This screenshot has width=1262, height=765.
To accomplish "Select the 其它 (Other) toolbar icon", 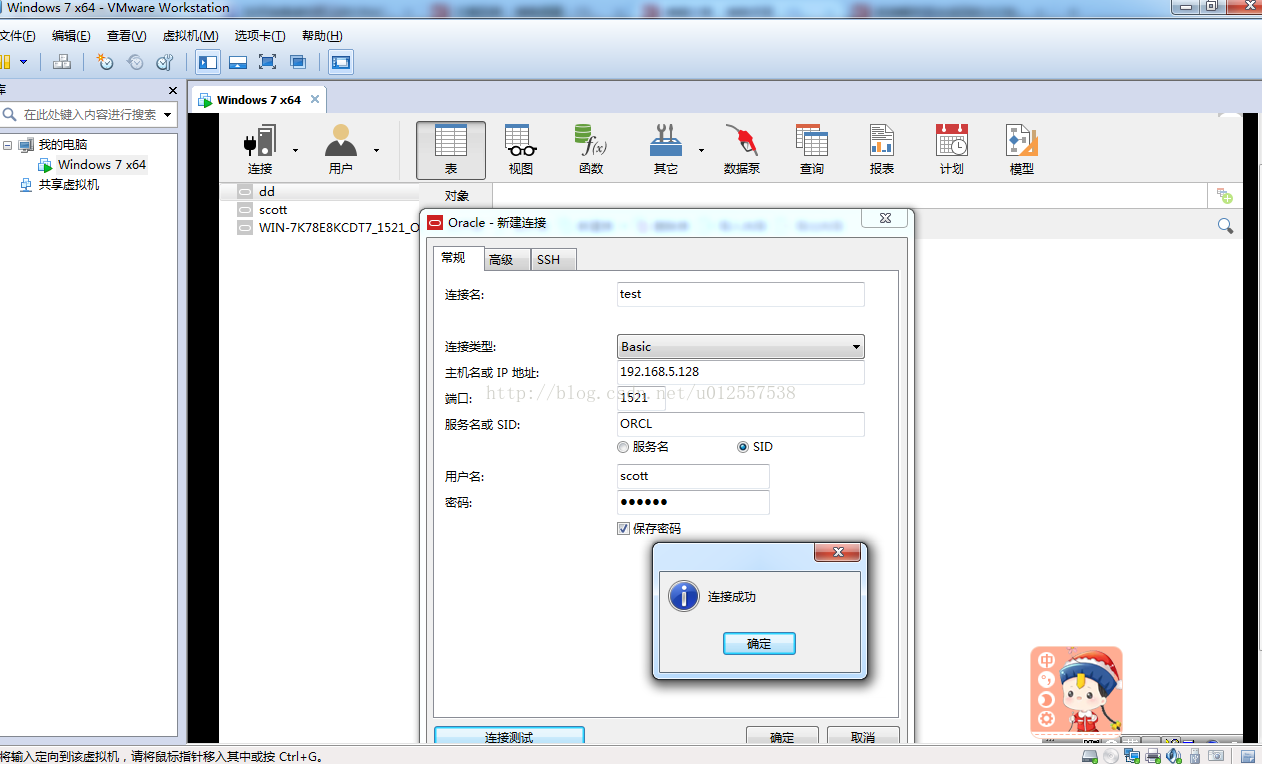I will click(666, 150).
